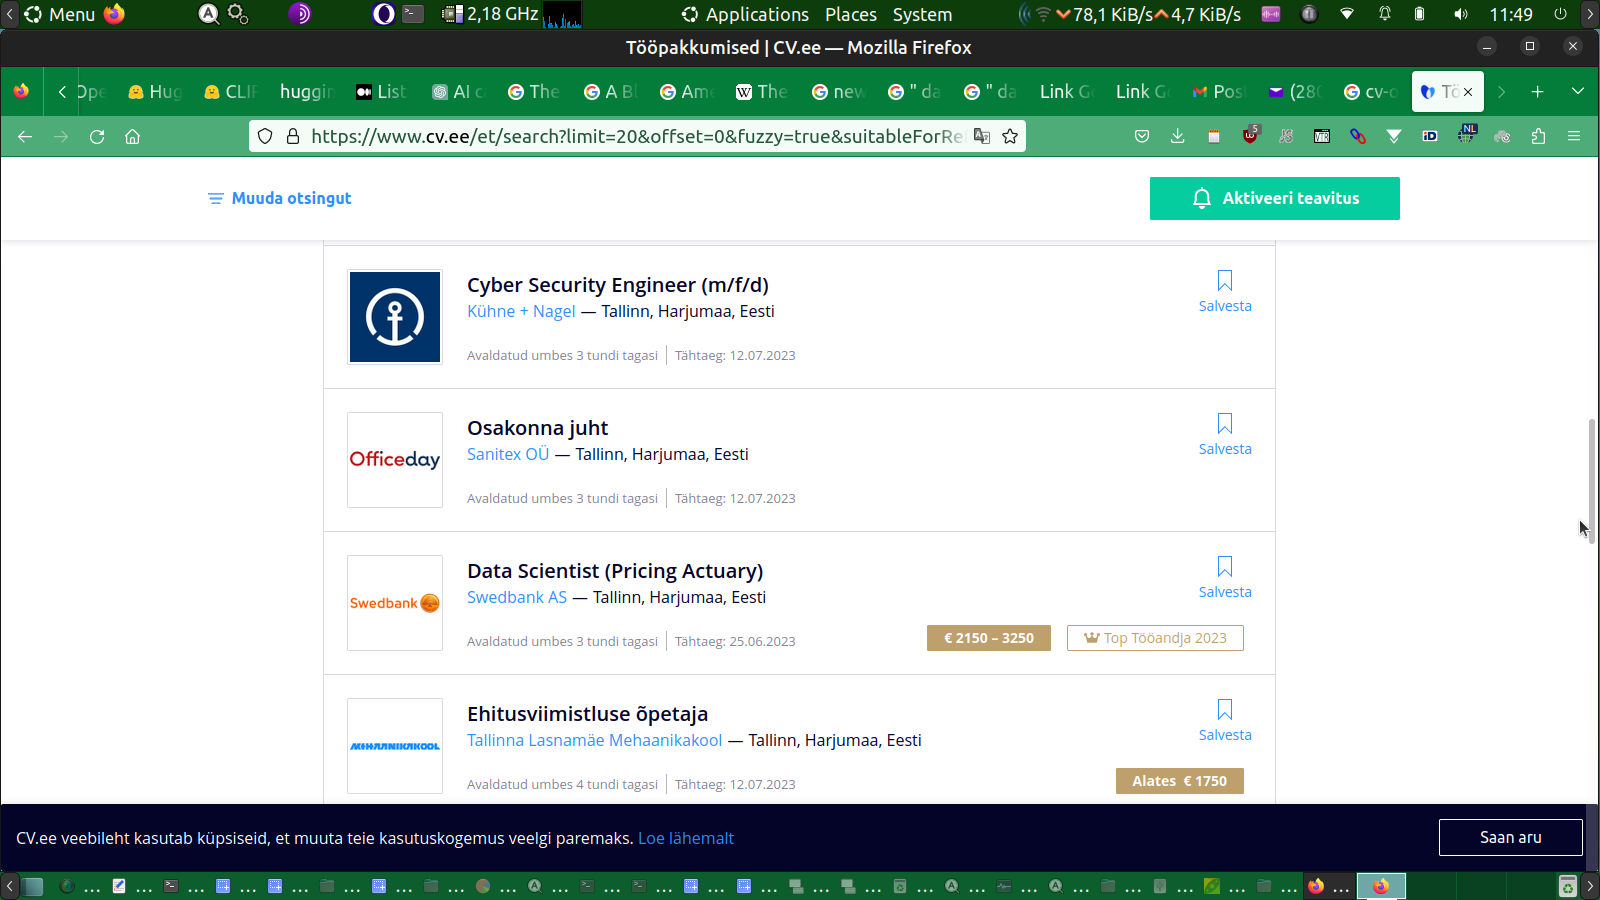This screenshot has height=900, width=1600.
Task: Open the Officeday company logo thumbnail
Action: pos(395,460)
